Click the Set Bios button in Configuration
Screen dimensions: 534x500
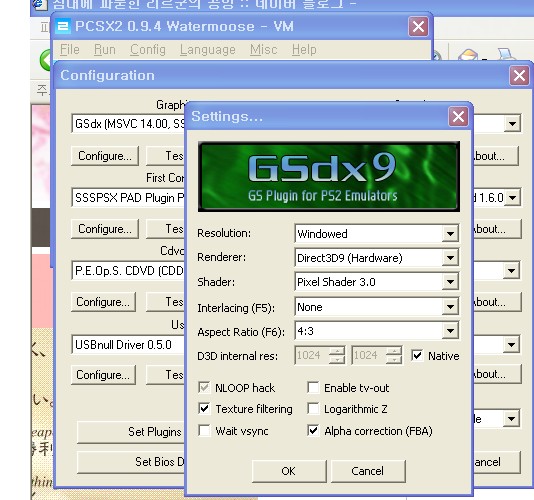pos(131,462)
